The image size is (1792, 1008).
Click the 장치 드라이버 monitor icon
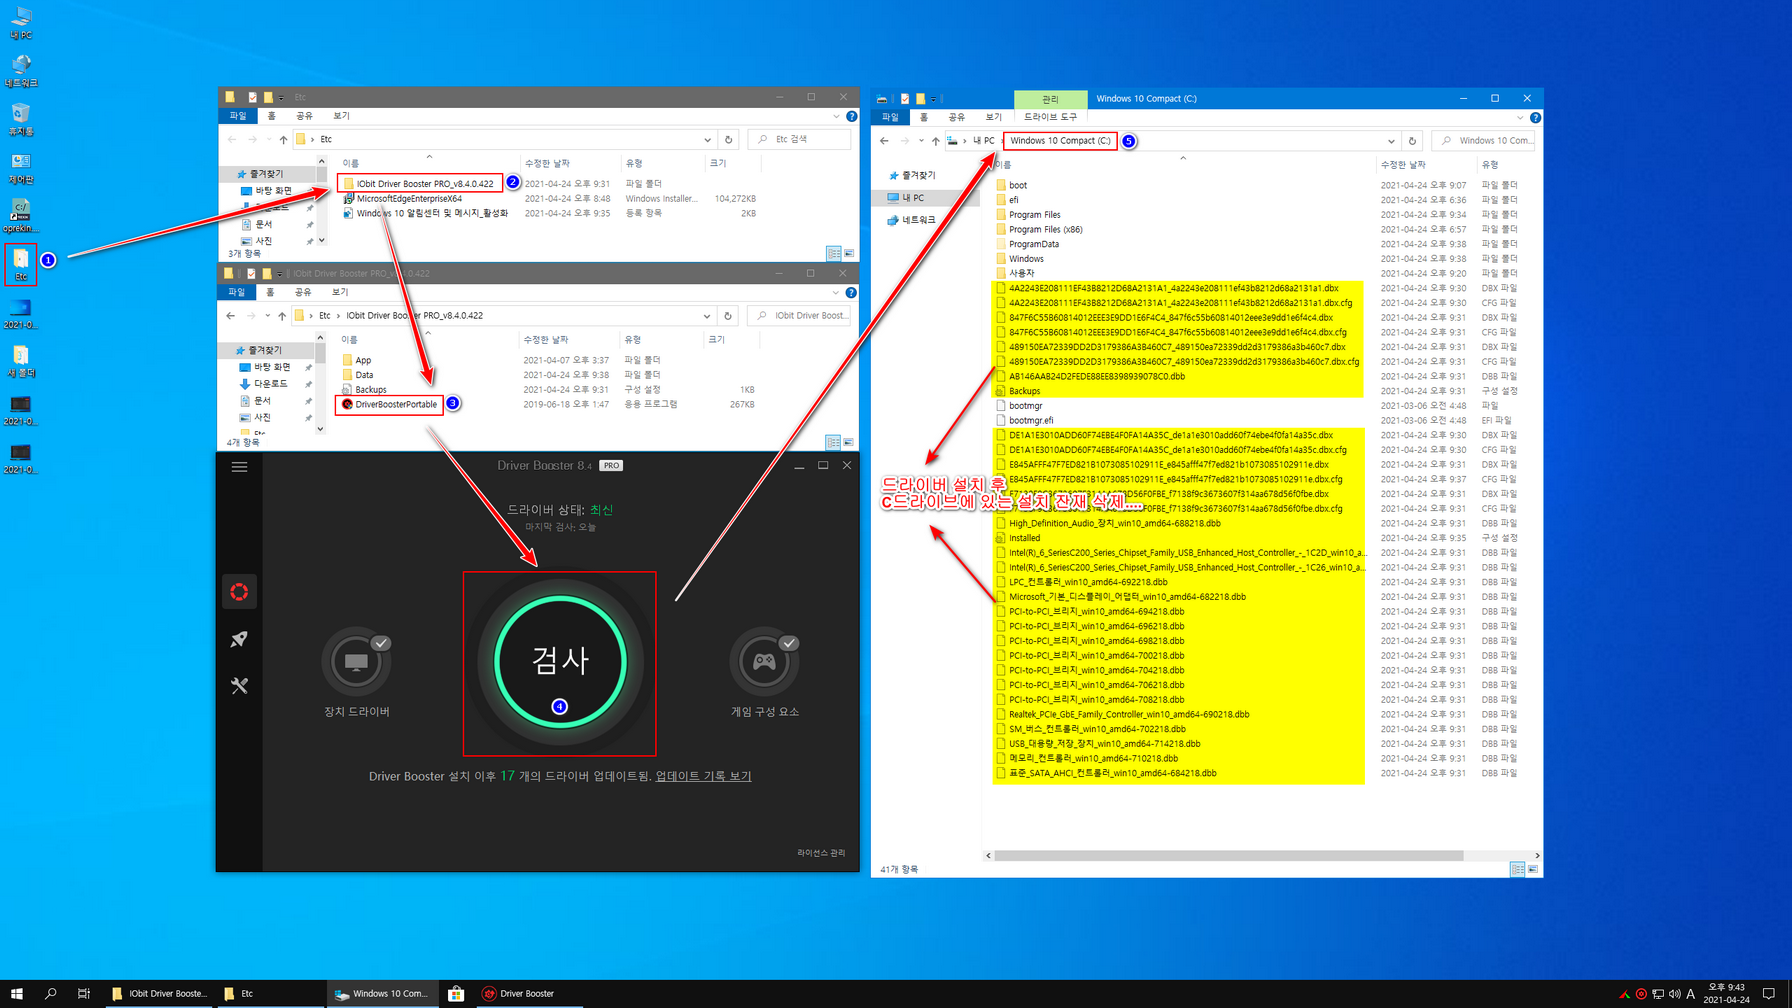point(356,661)
